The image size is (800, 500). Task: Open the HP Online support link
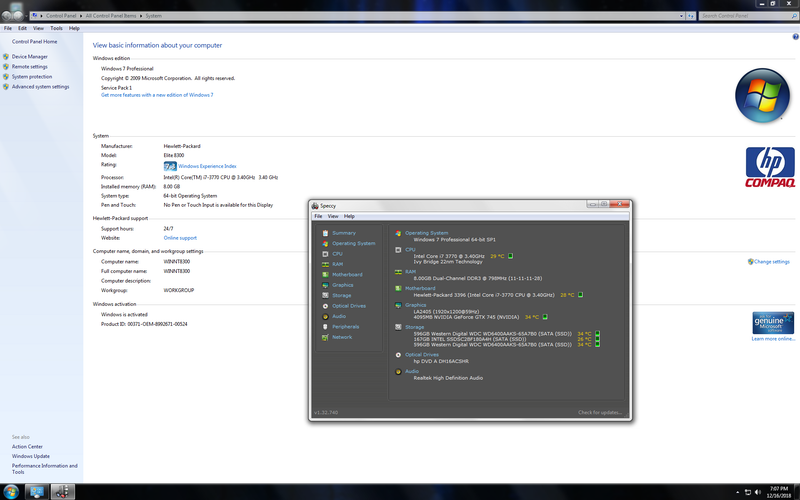(180, 238)
